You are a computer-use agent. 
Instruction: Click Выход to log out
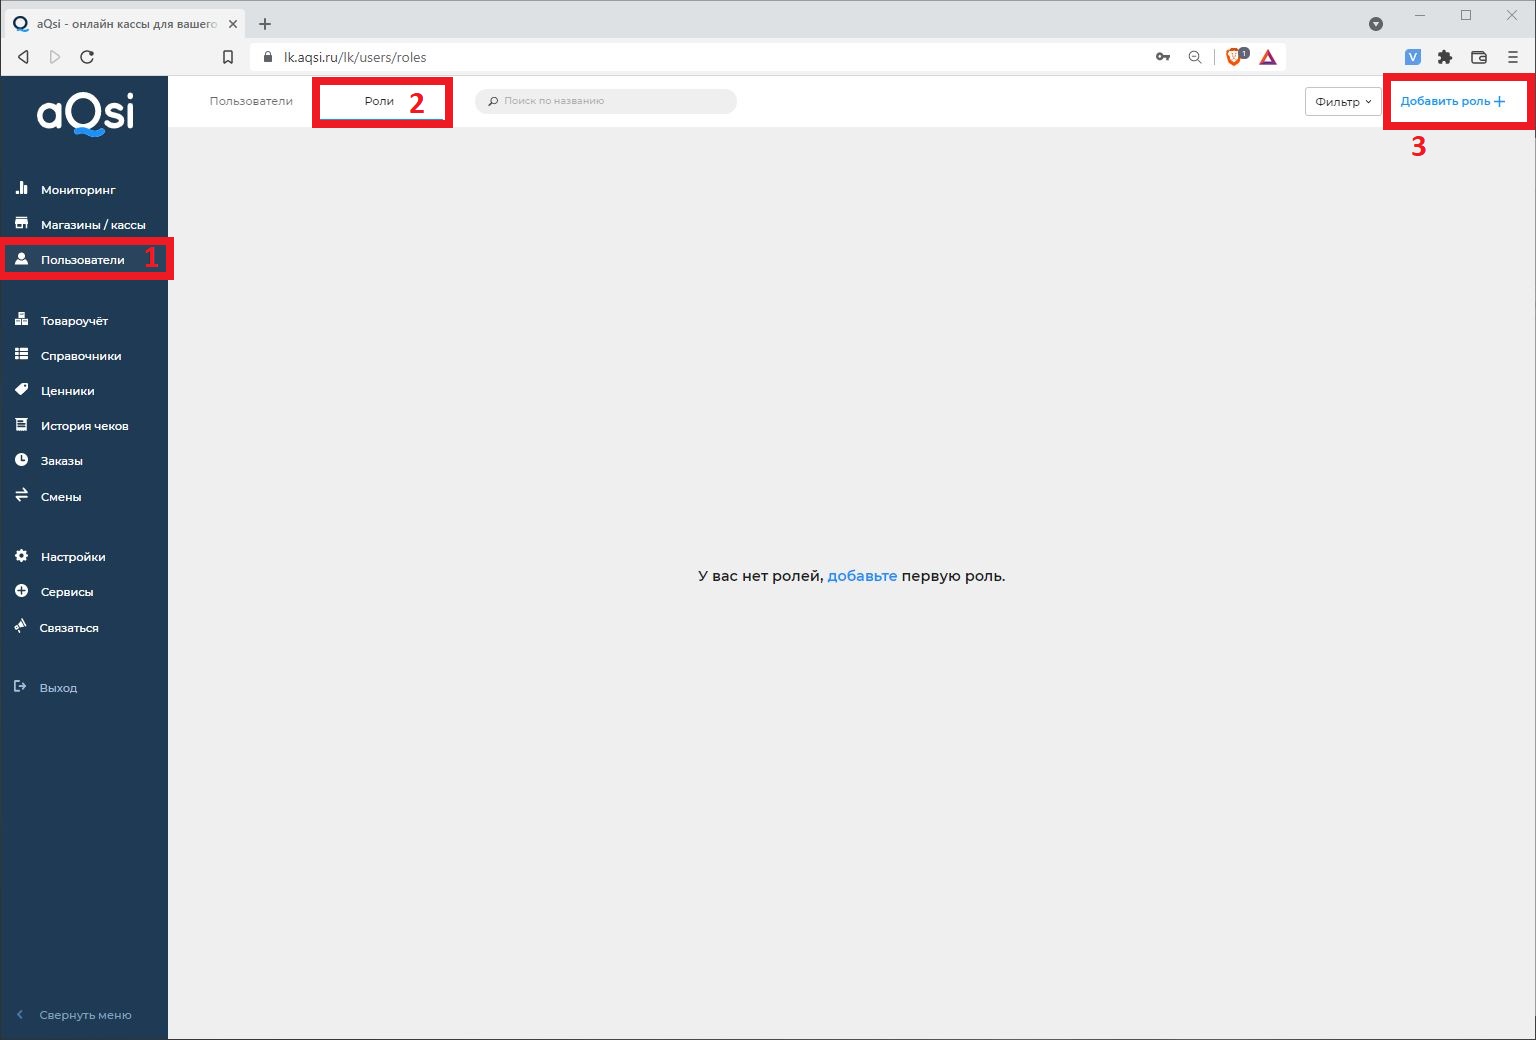click(58, 688)
